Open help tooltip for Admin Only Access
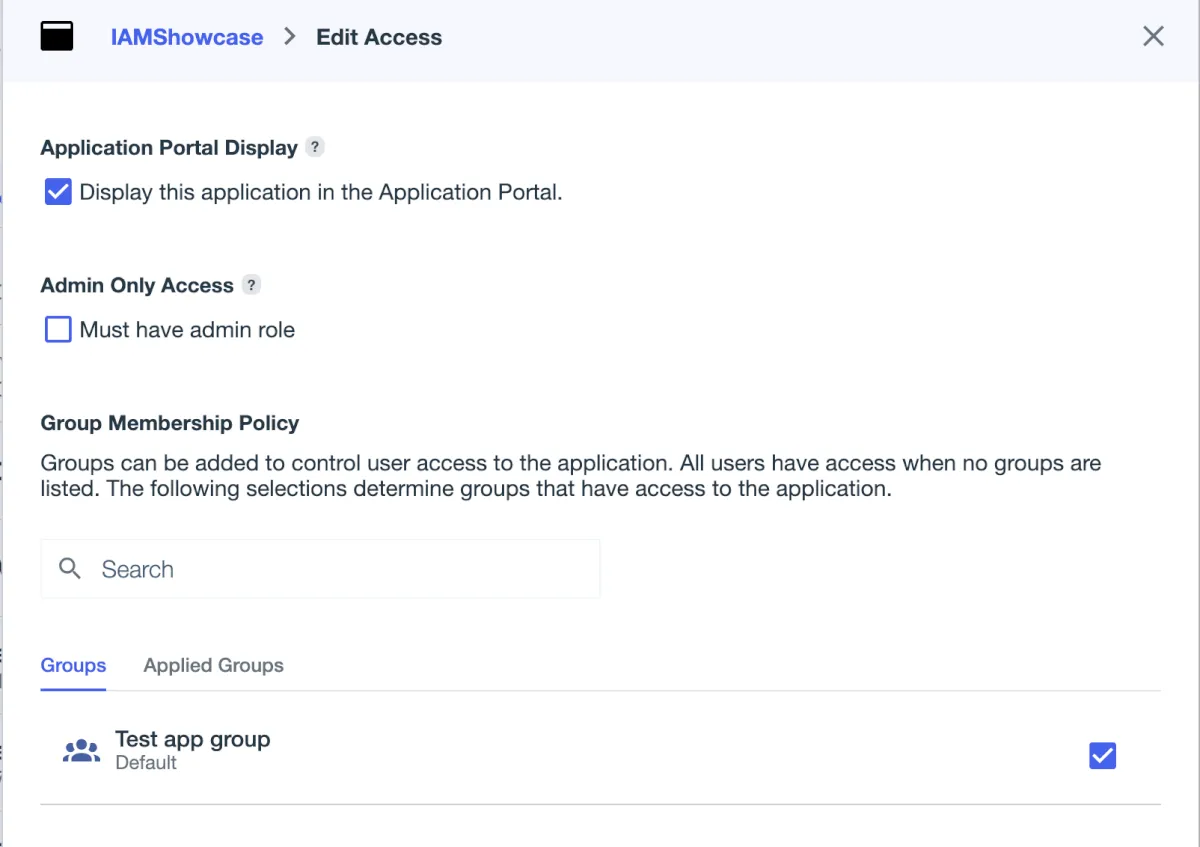The width and height of the screenshot is (1200, 847). coord(251,285)
